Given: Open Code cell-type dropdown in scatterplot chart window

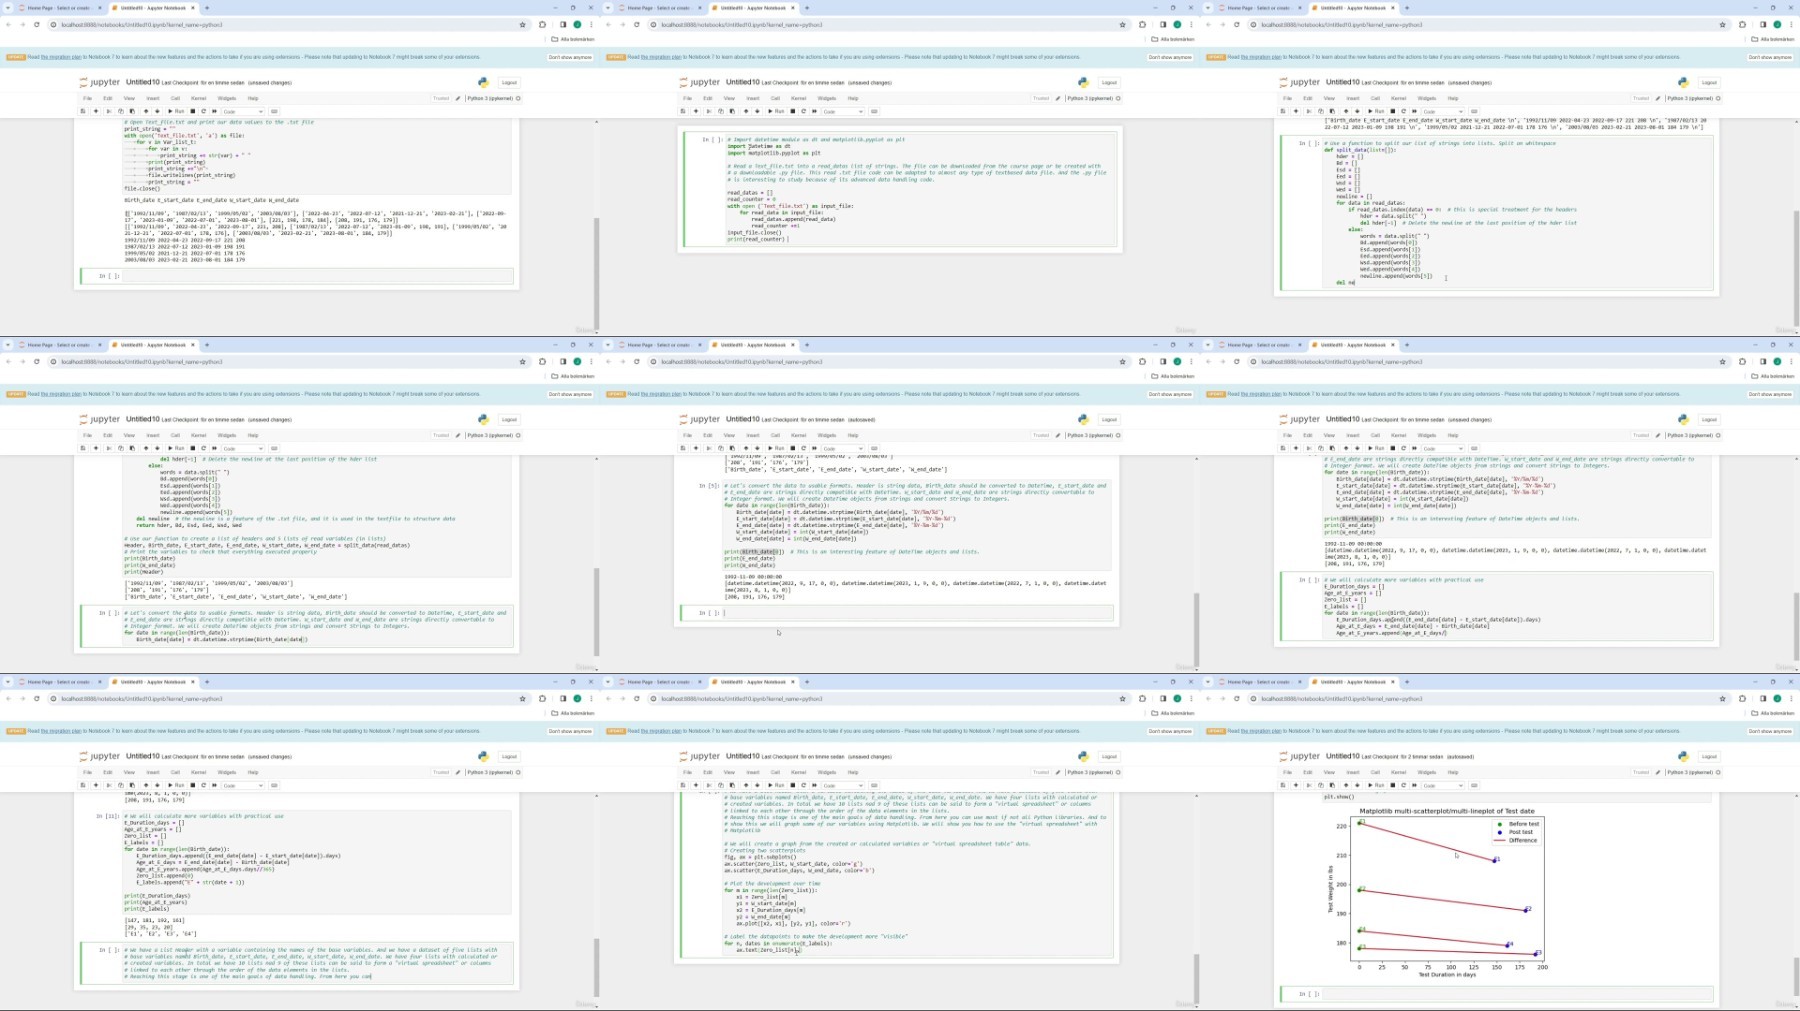Looking at the screenshot, I should (x=1443, y=785).
